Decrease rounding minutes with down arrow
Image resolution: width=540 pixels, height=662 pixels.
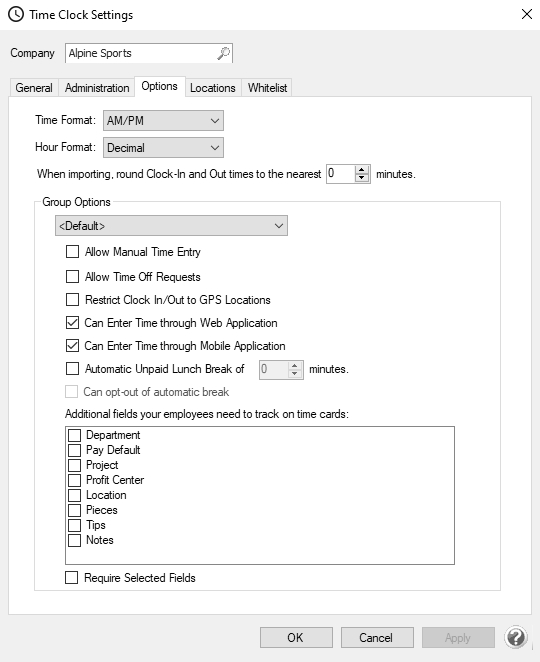point(361,178)
